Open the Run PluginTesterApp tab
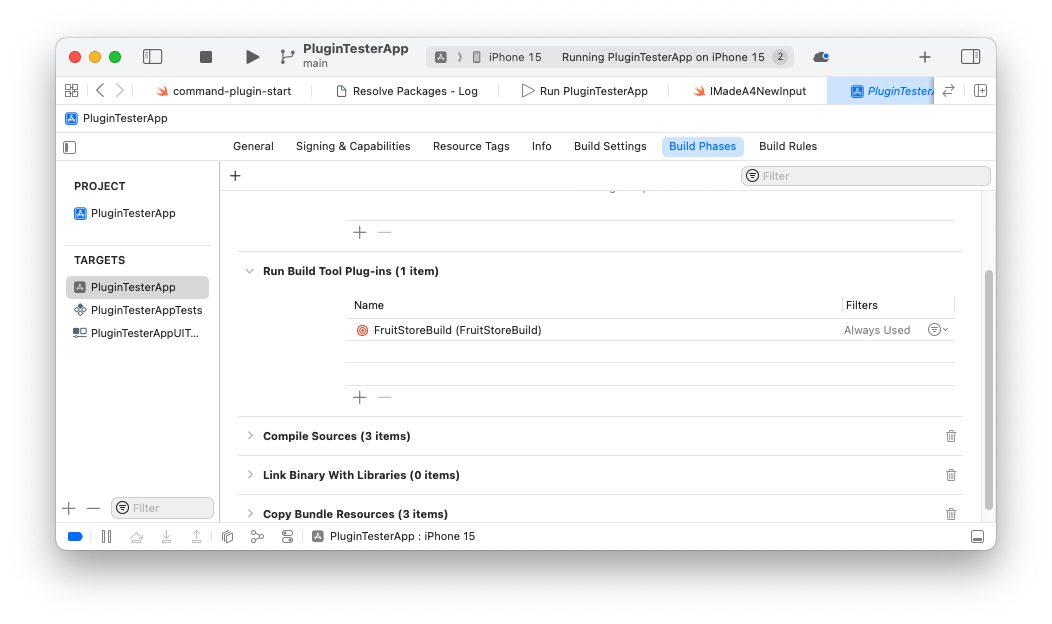 click(x=585, y=91)
